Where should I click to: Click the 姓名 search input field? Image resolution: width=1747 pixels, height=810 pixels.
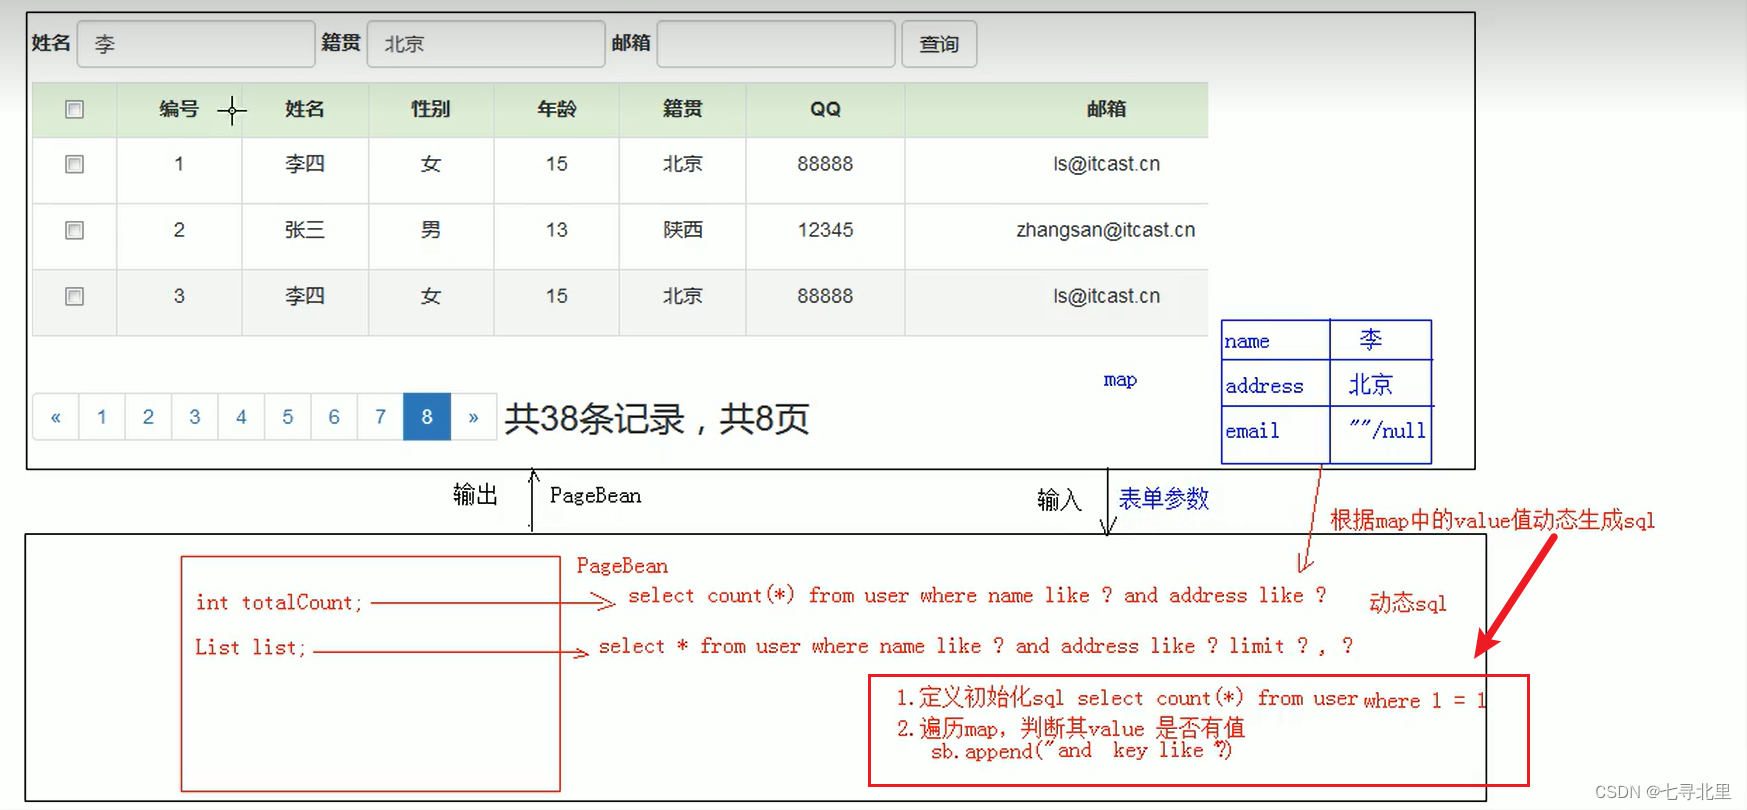pyautogui.click(x=196, y=44)
